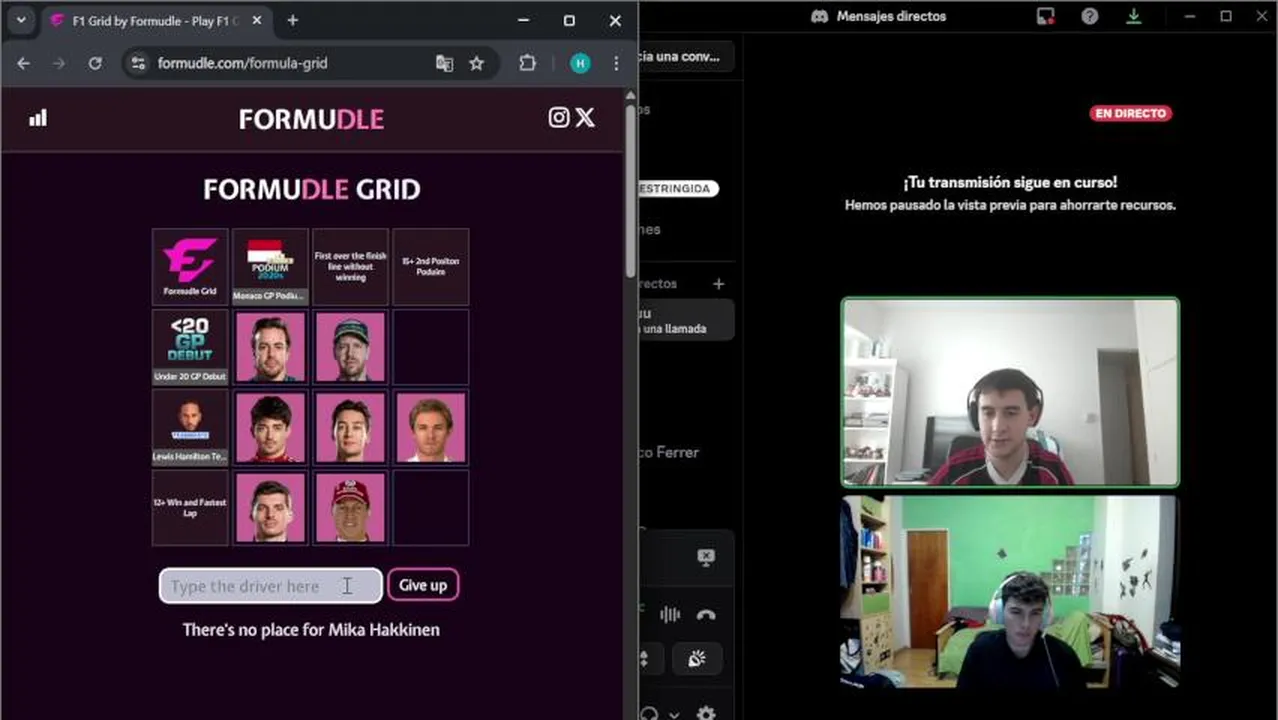The height and width of the screenshot is (720, 1278).
Task: Click the 15+ 2nd Position Podiums tile
Action: point(430,267)
